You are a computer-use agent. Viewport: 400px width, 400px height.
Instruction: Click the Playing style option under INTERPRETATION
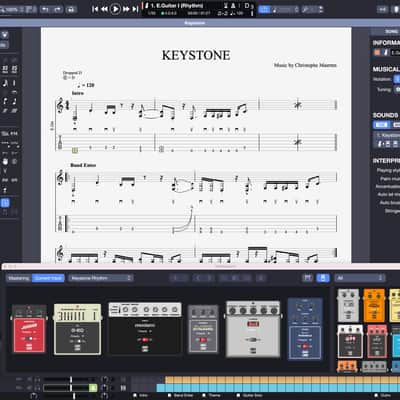point(388,170)
